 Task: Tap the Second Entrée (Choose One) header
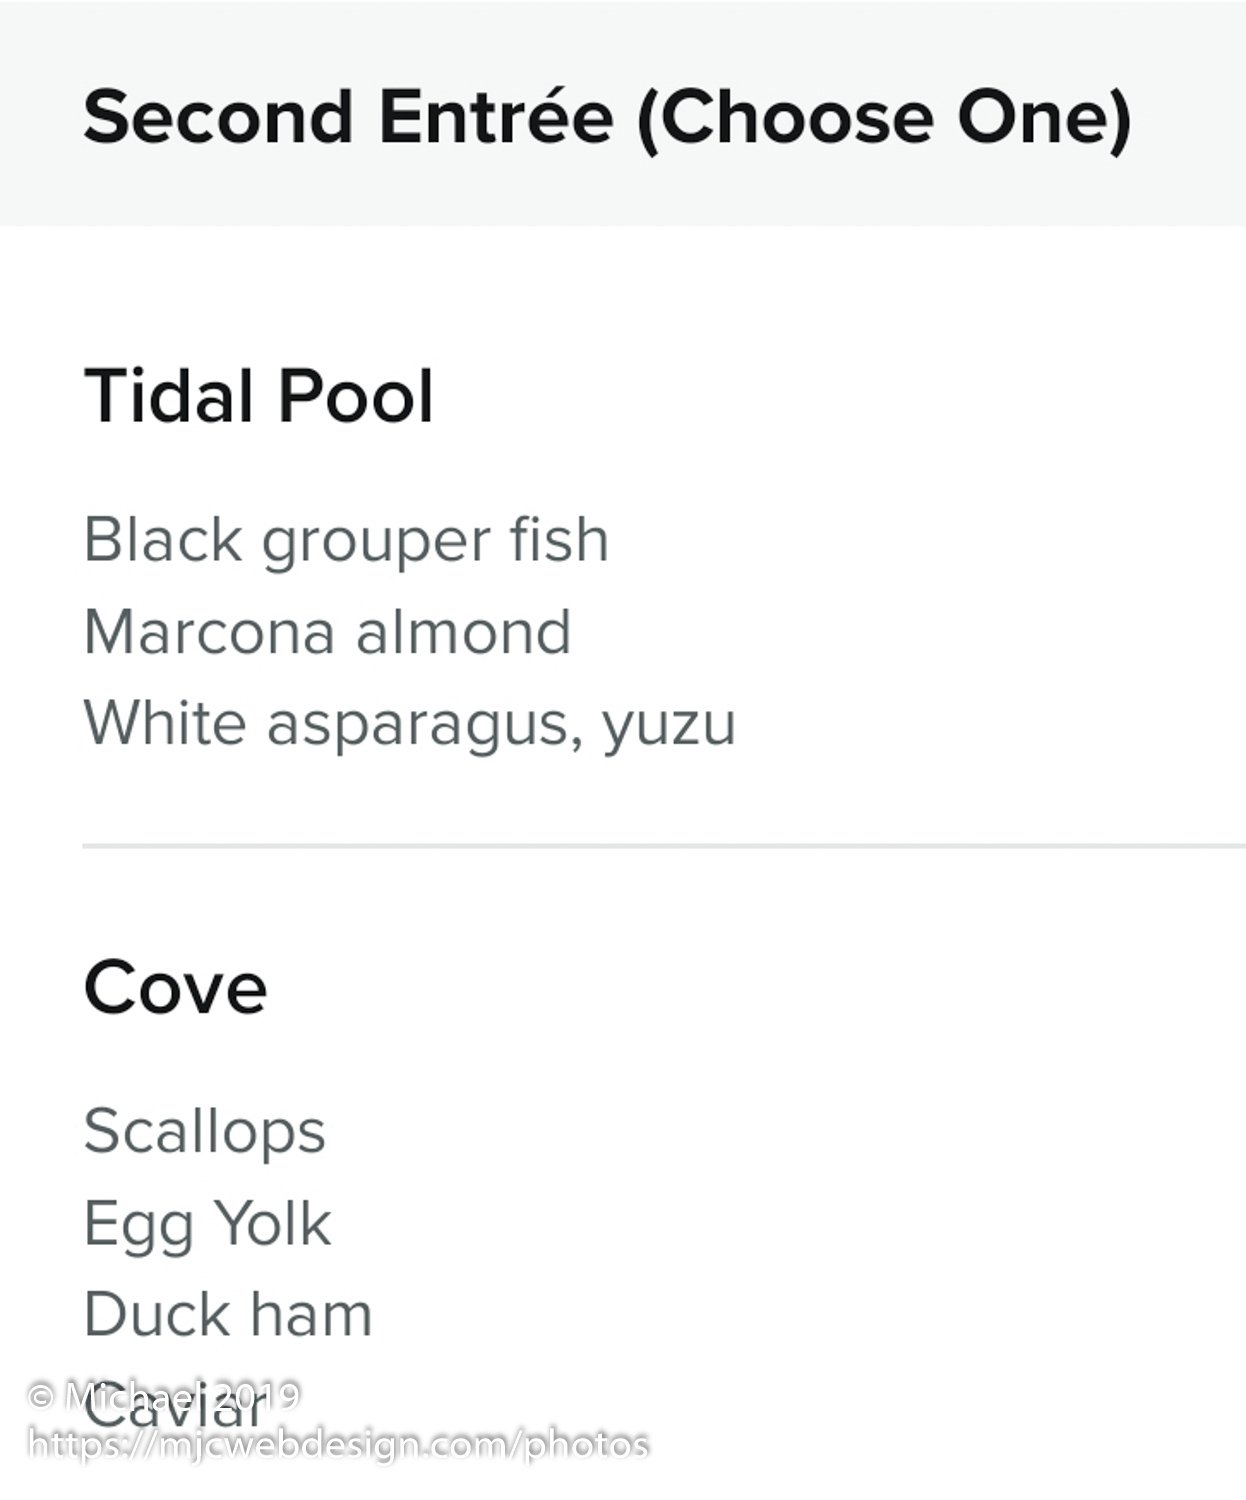click(x=607, y=117)
